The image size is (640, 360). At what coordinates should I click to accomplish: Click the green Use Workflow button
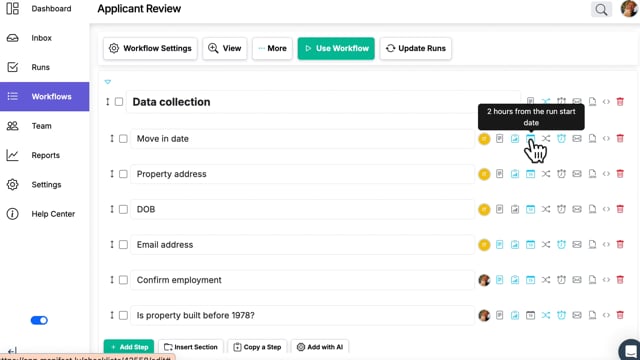coord(336,48)
